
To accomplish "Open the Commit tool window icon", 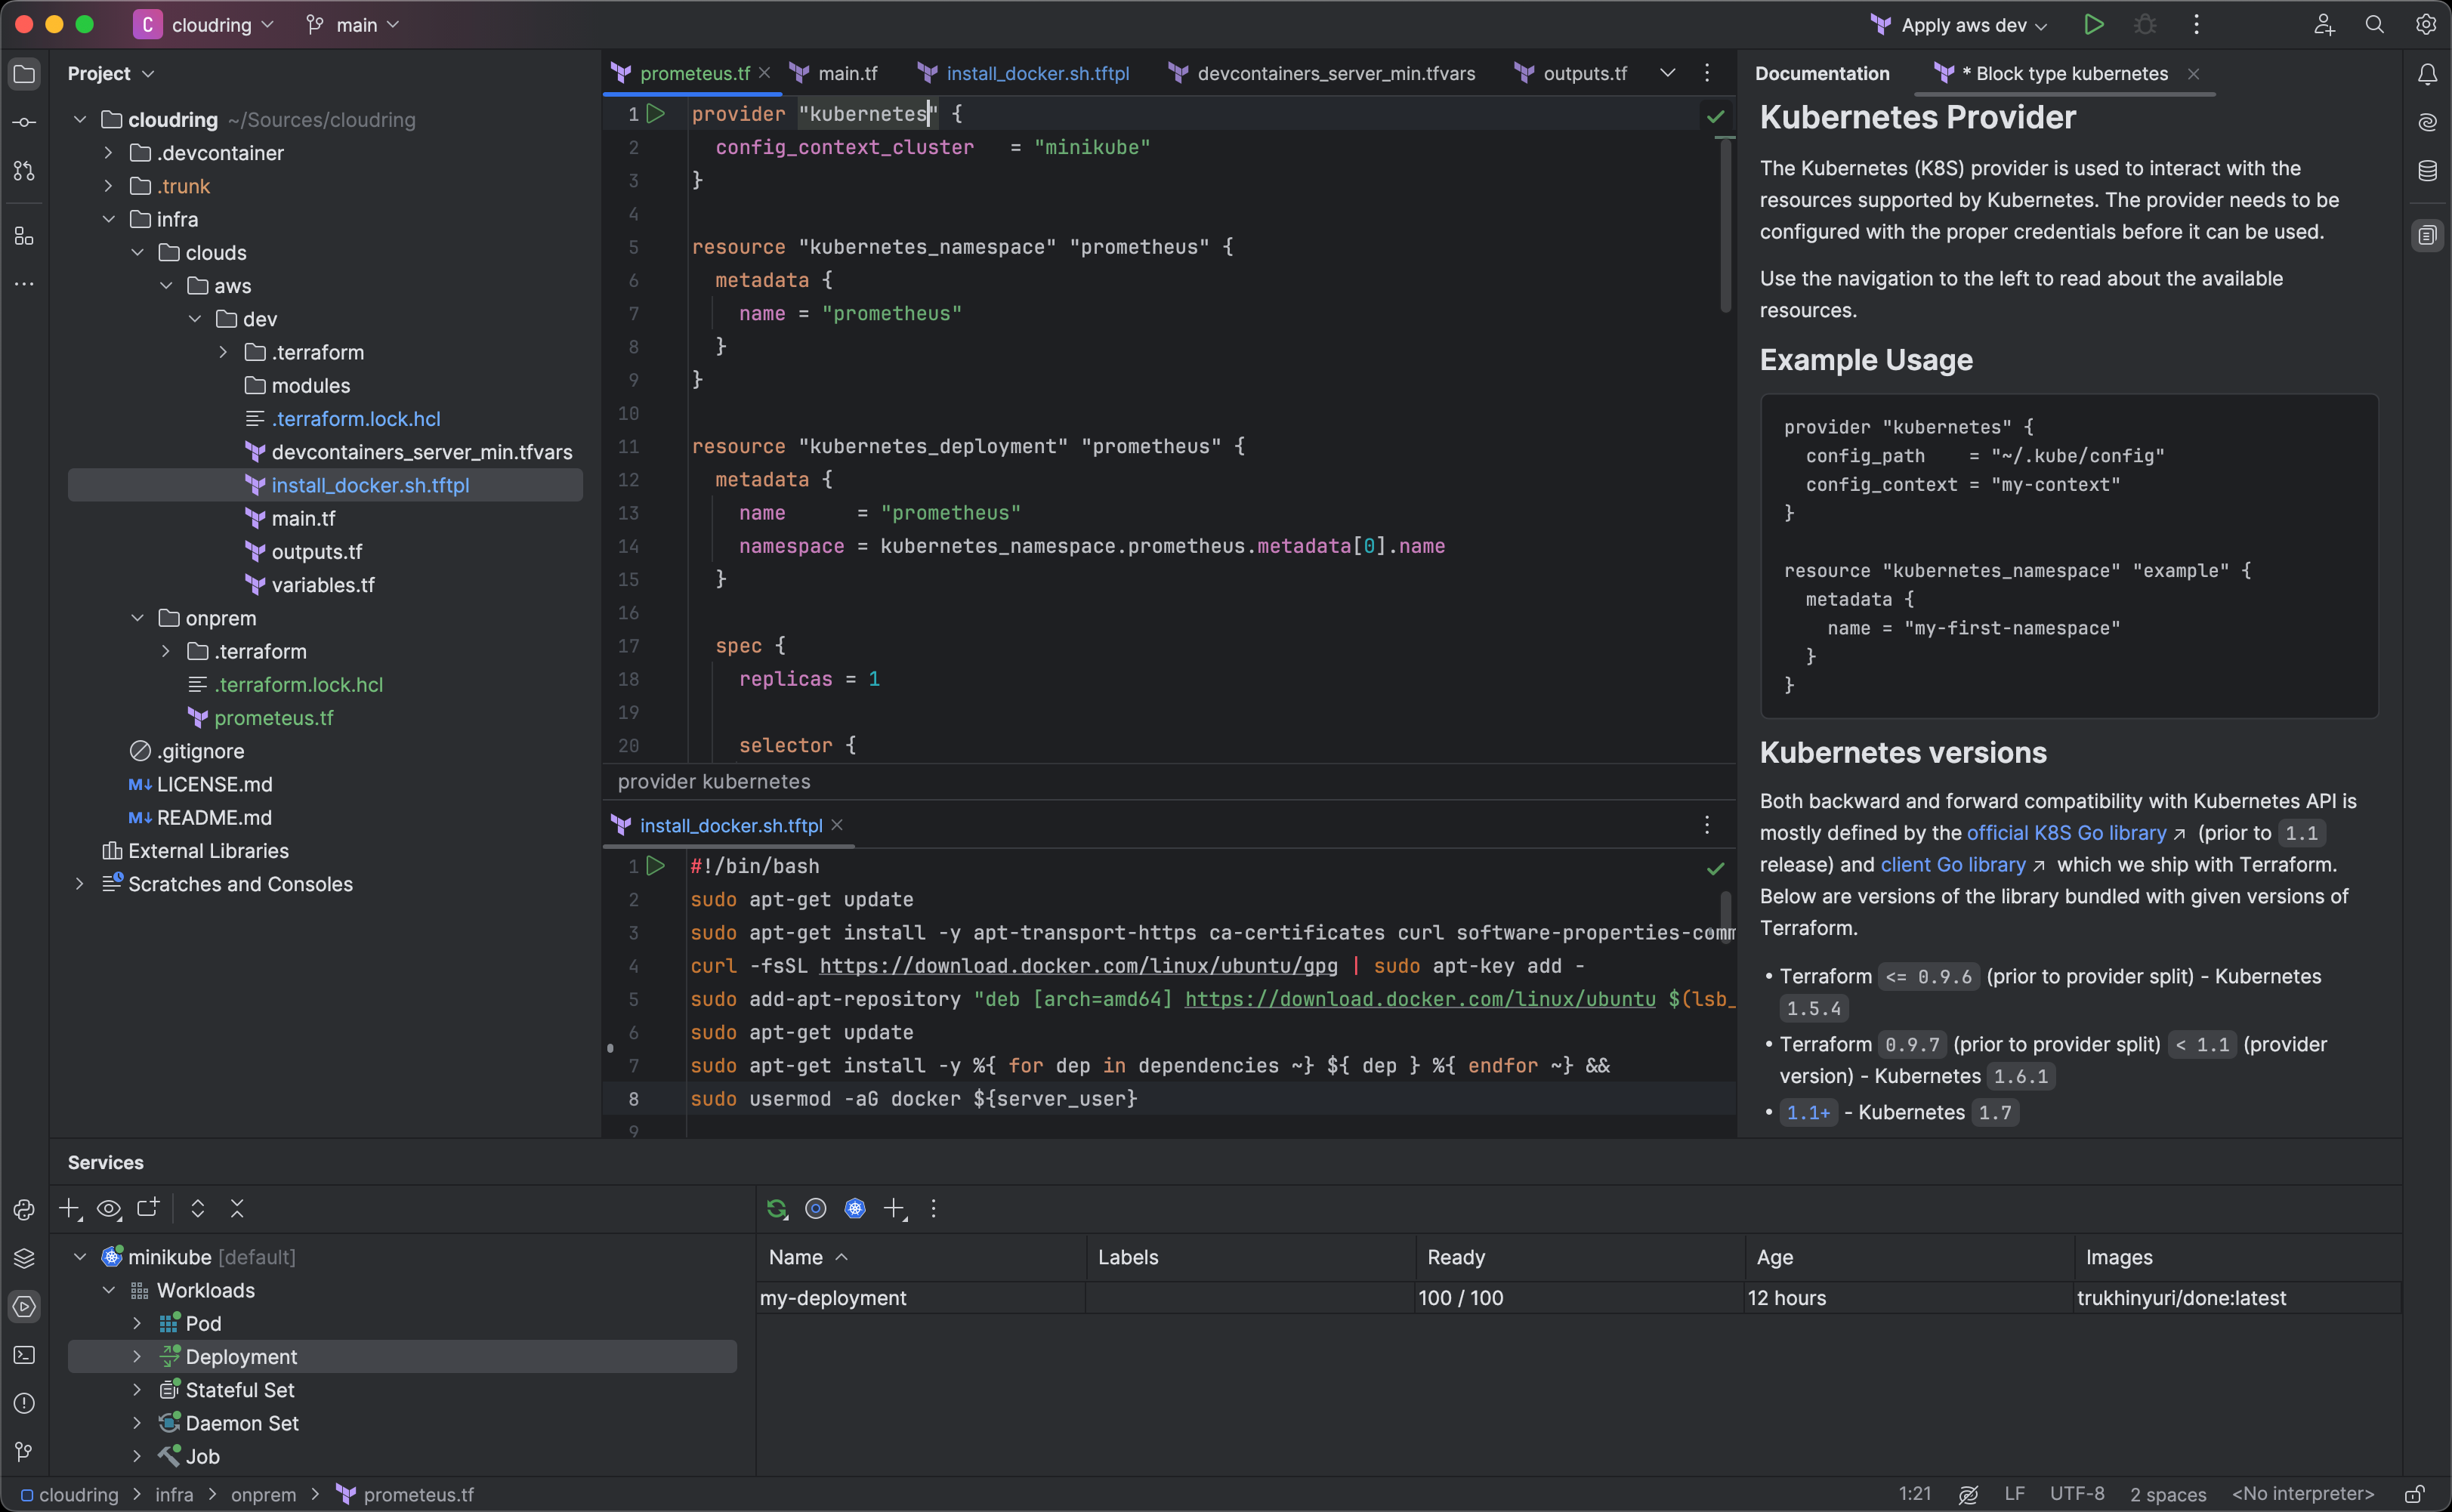I will pos(24,122).
